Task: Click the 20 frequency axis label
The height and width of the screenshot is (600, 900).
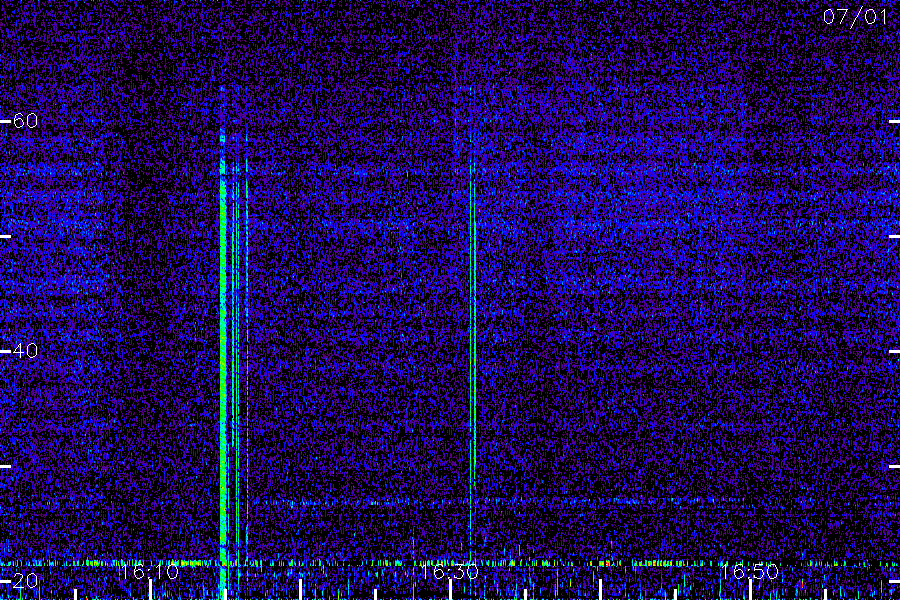Action: pyautogui.click(x=25, y=580)
